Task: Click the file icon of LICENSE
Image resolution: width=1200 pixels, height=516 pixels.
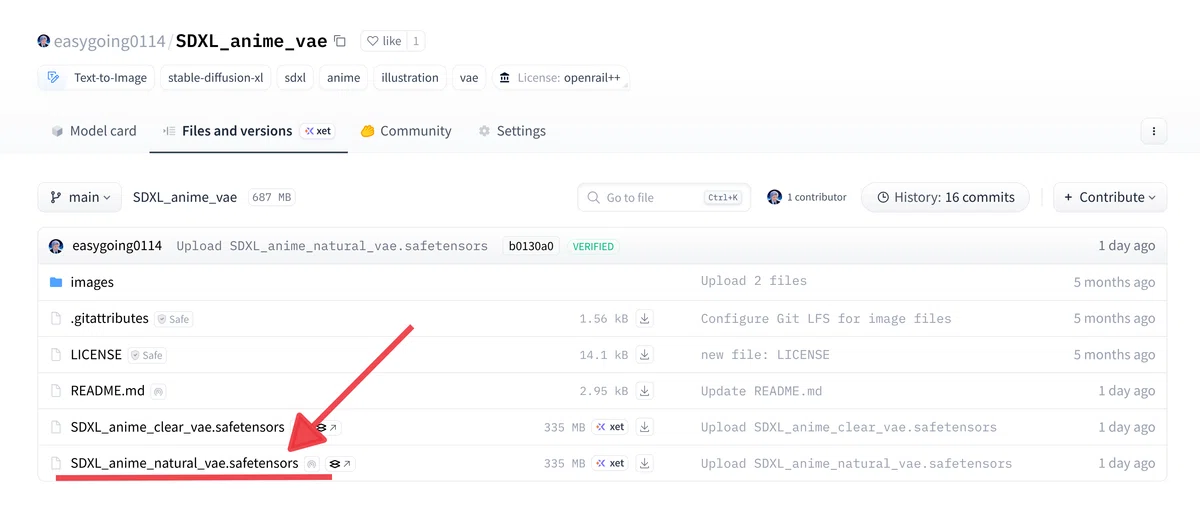Action: tap(56, 355)
